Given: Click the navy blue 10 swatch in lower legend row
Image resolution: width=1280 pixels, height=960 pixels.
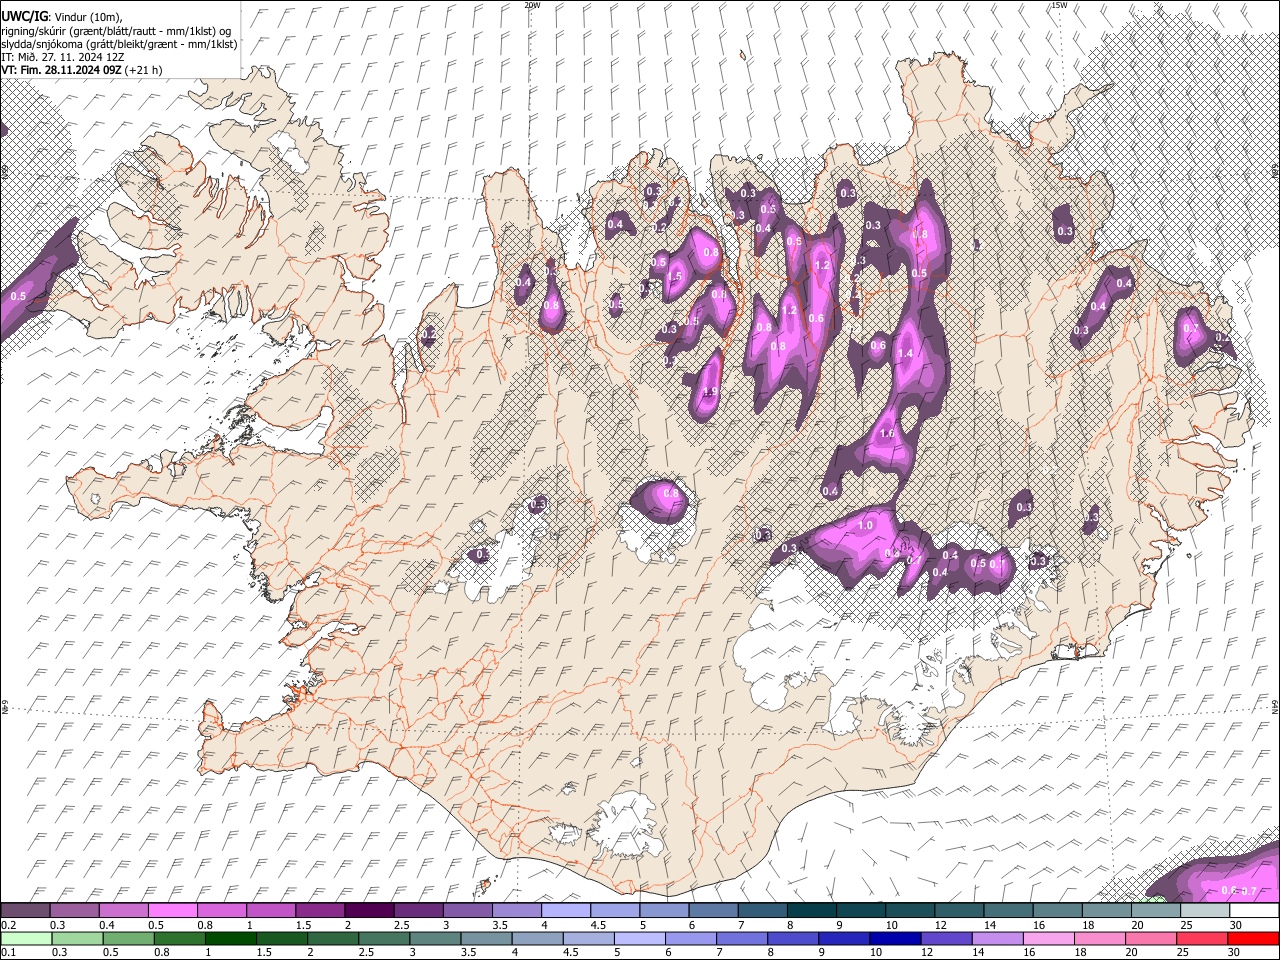Looking at the screenshot, I should (x=895, y=938).
